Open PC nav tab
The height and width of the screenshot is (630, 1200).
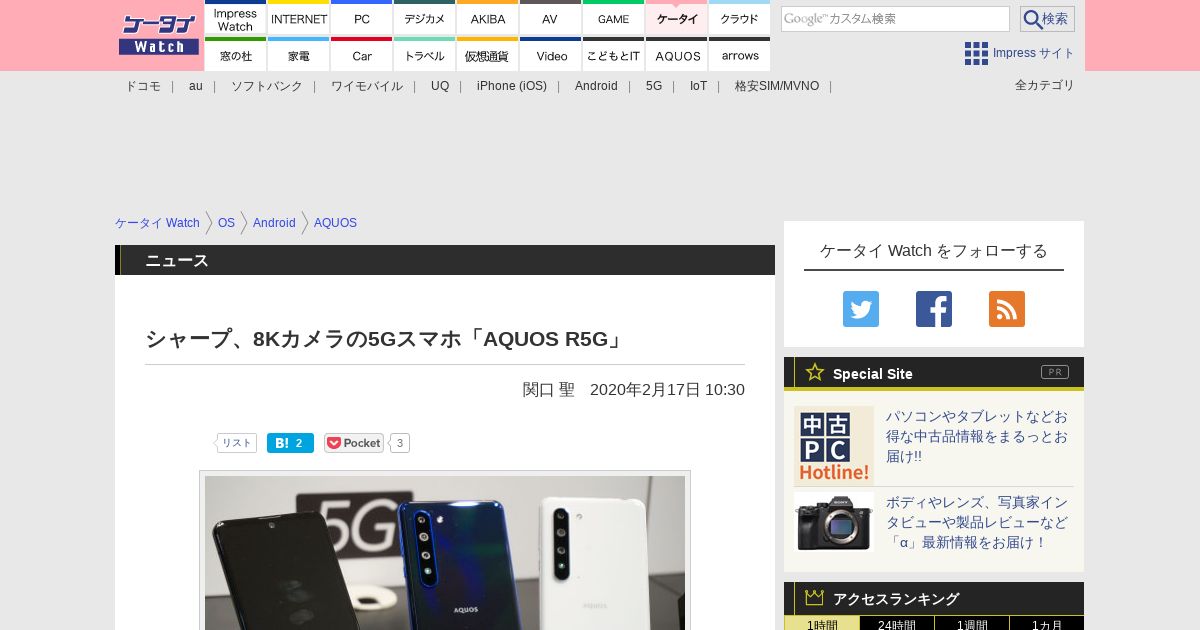[x=362, y=18]
